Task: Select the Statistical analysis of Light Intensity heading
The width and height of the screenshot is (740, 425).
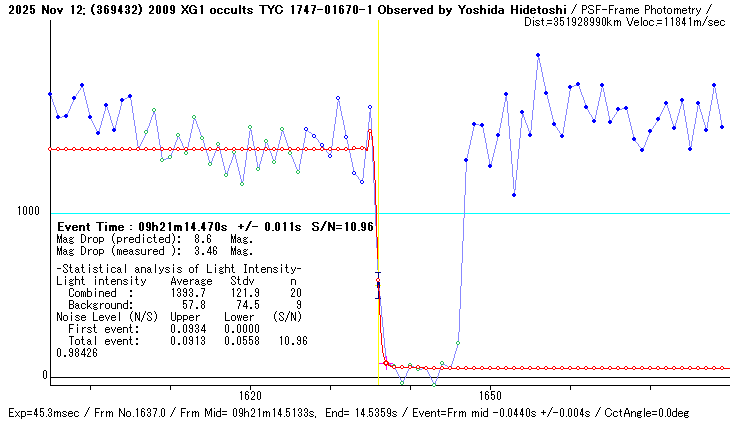Action: click(x=178, y=270)
